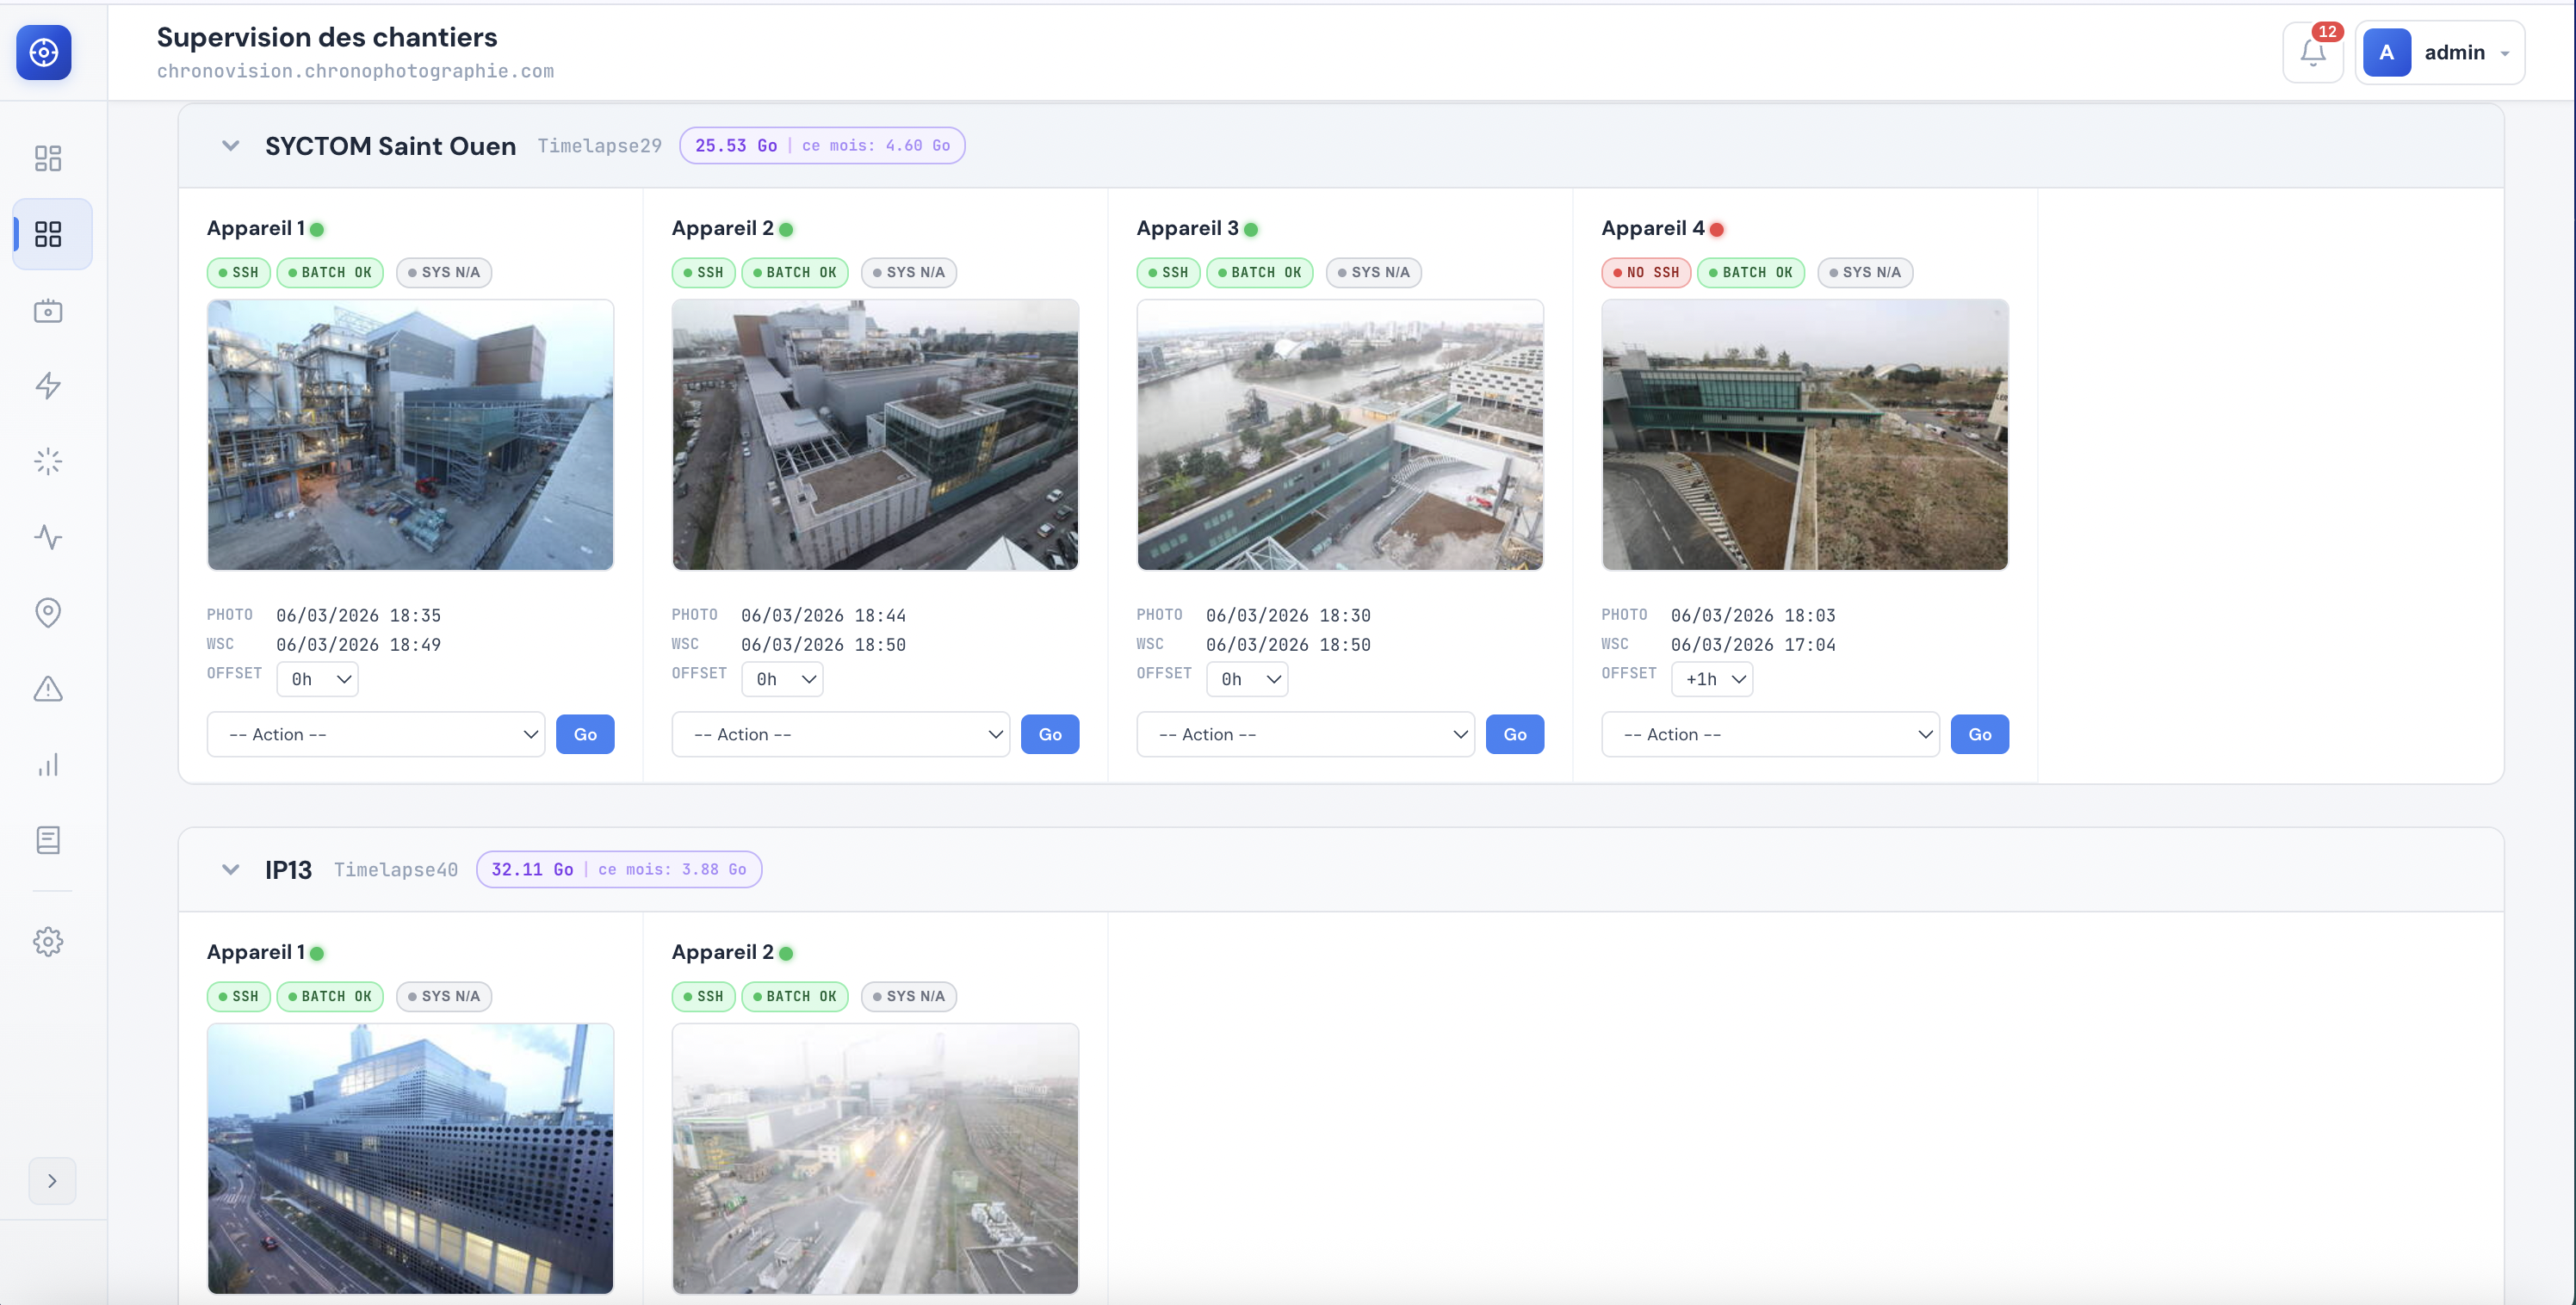Open the logs journal icon in the sidebar

pos(47,840)
